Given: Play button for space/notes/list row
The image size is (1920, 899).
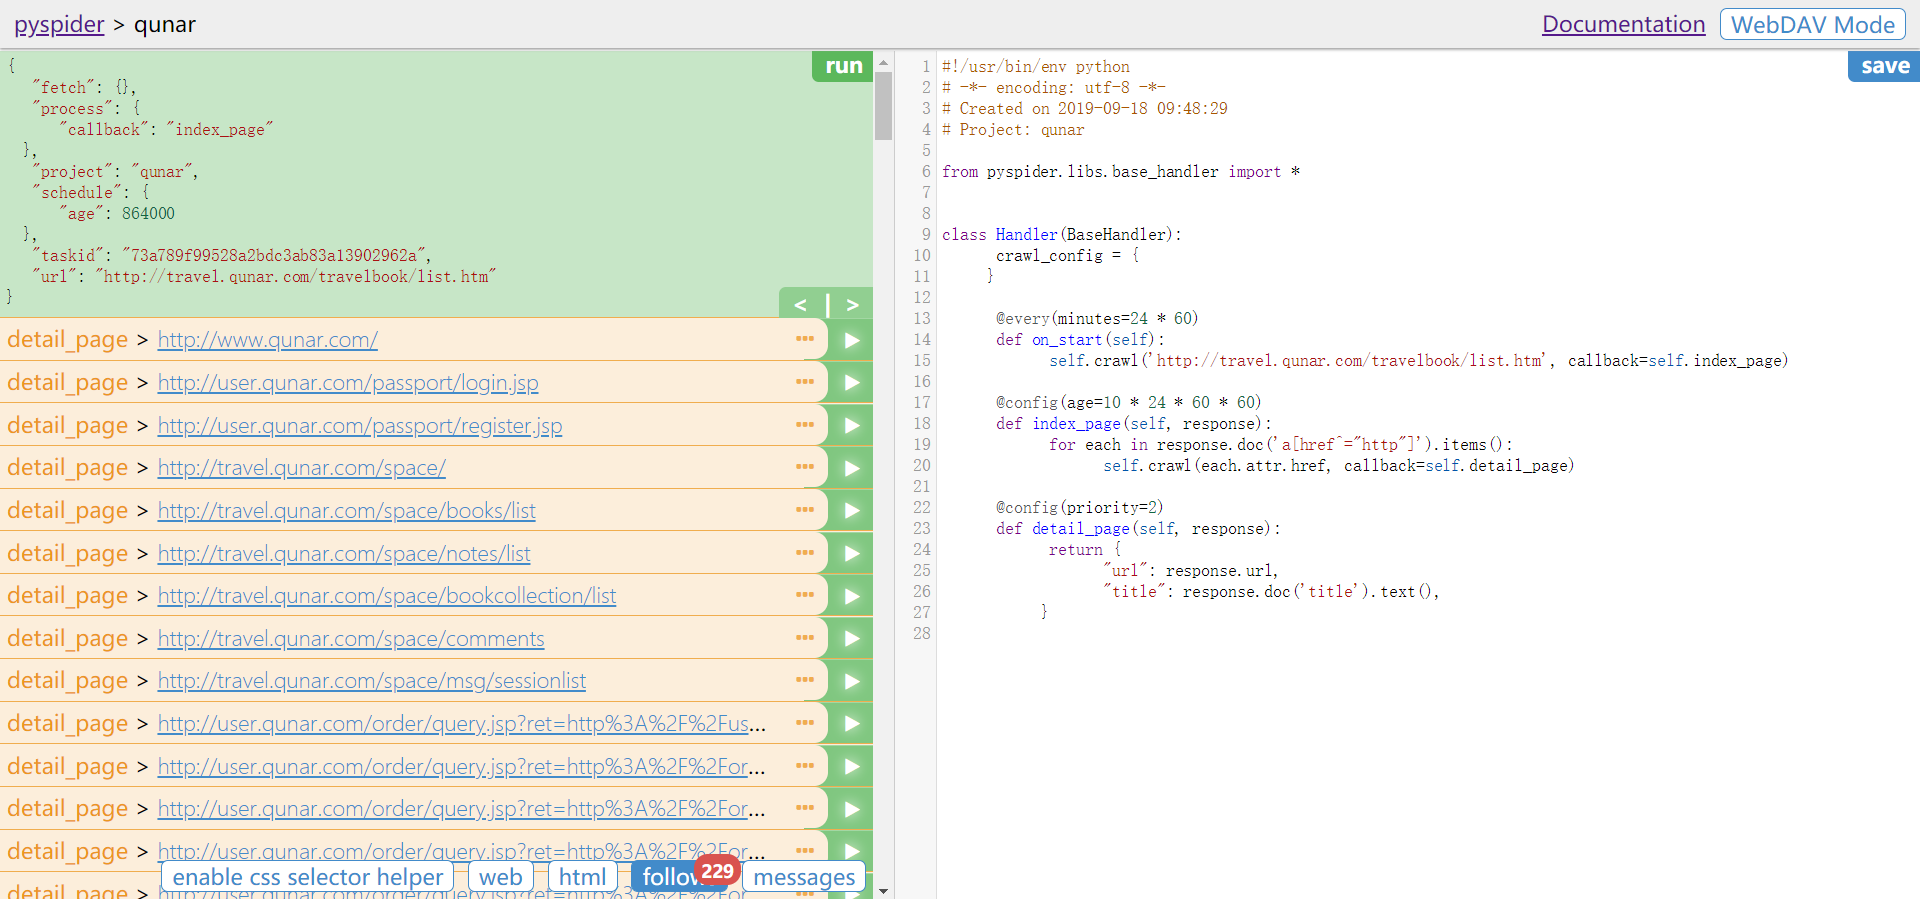Looking at the screenshot, I should coord(850,553).
